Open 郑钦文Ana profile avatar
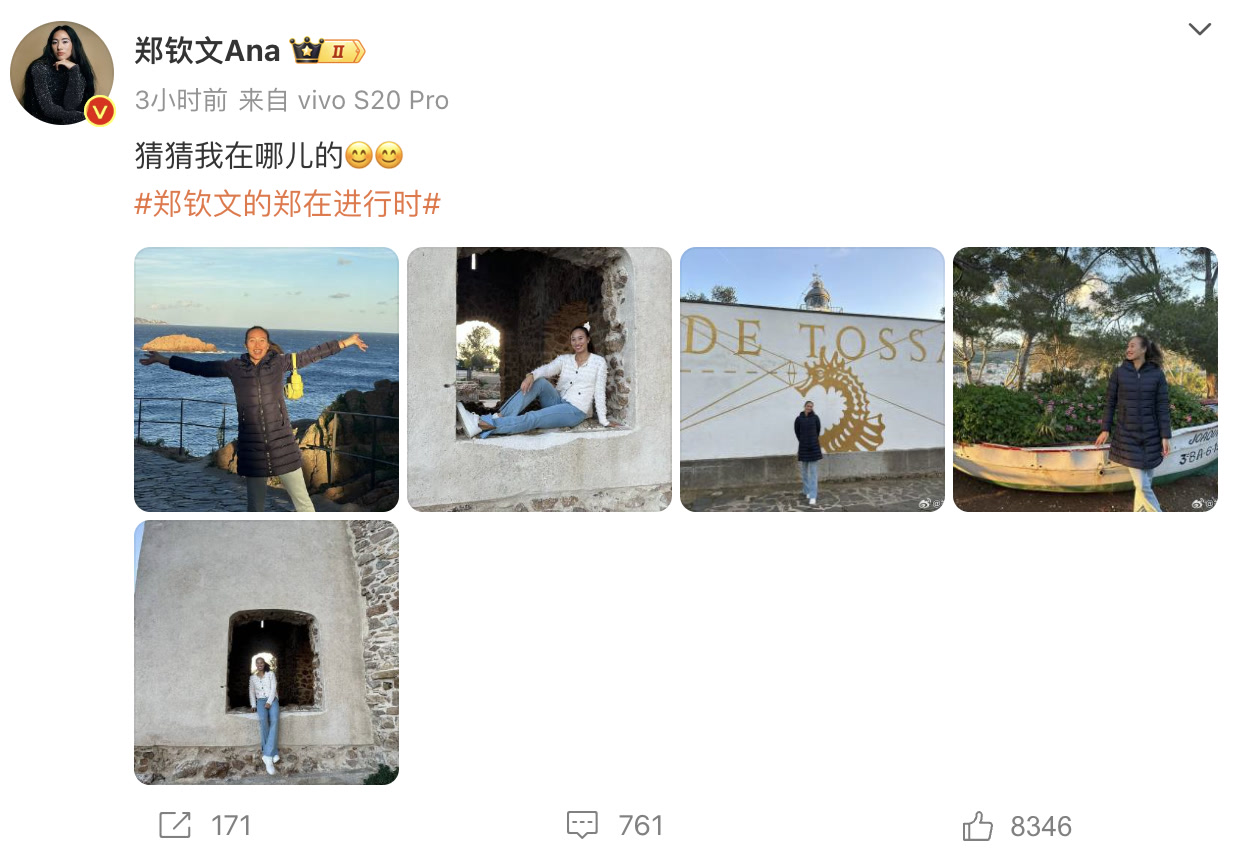This screenshot has width=1234, height=858. point(62,73)
